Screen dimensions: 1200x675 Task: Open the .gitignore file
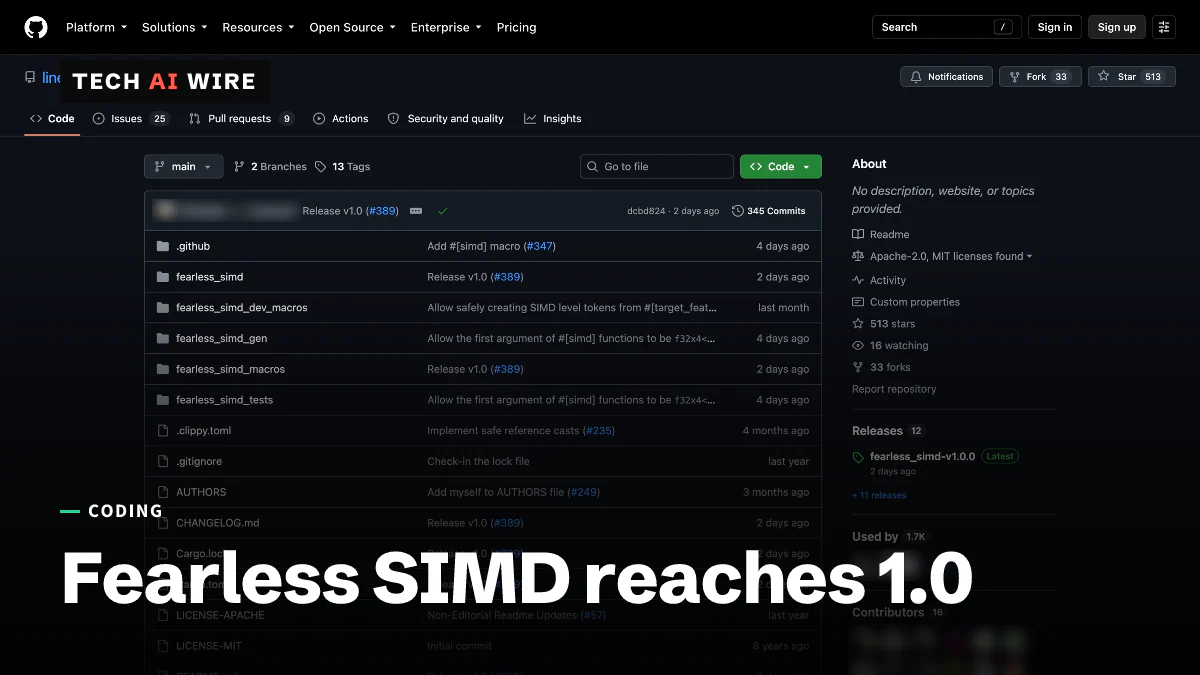point(199,461)
